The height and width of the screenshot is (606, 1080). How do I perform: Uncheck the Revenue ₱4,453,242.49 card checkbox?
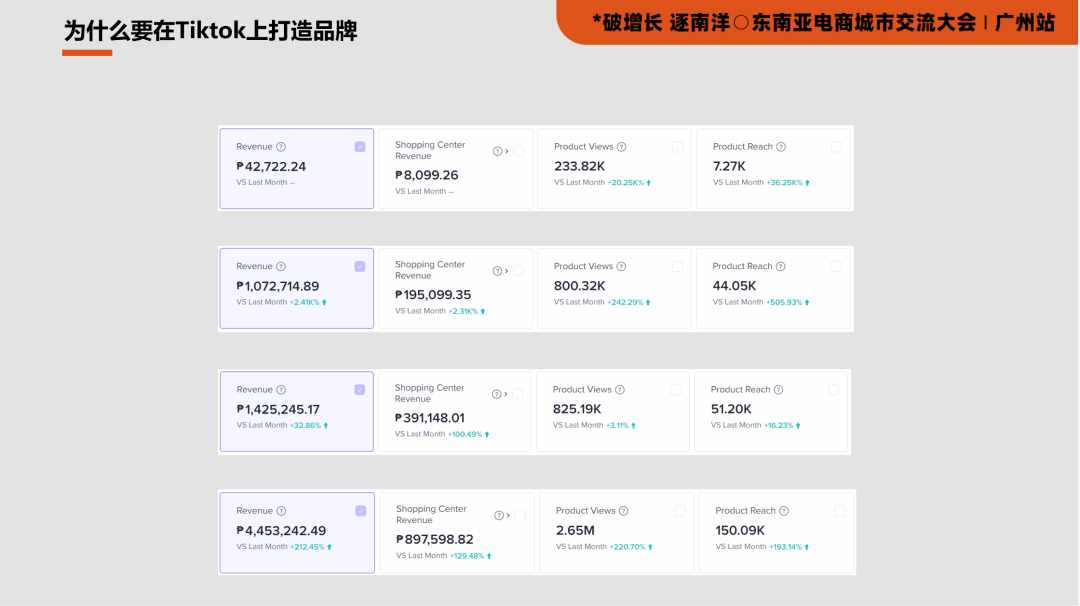(360, 511)
